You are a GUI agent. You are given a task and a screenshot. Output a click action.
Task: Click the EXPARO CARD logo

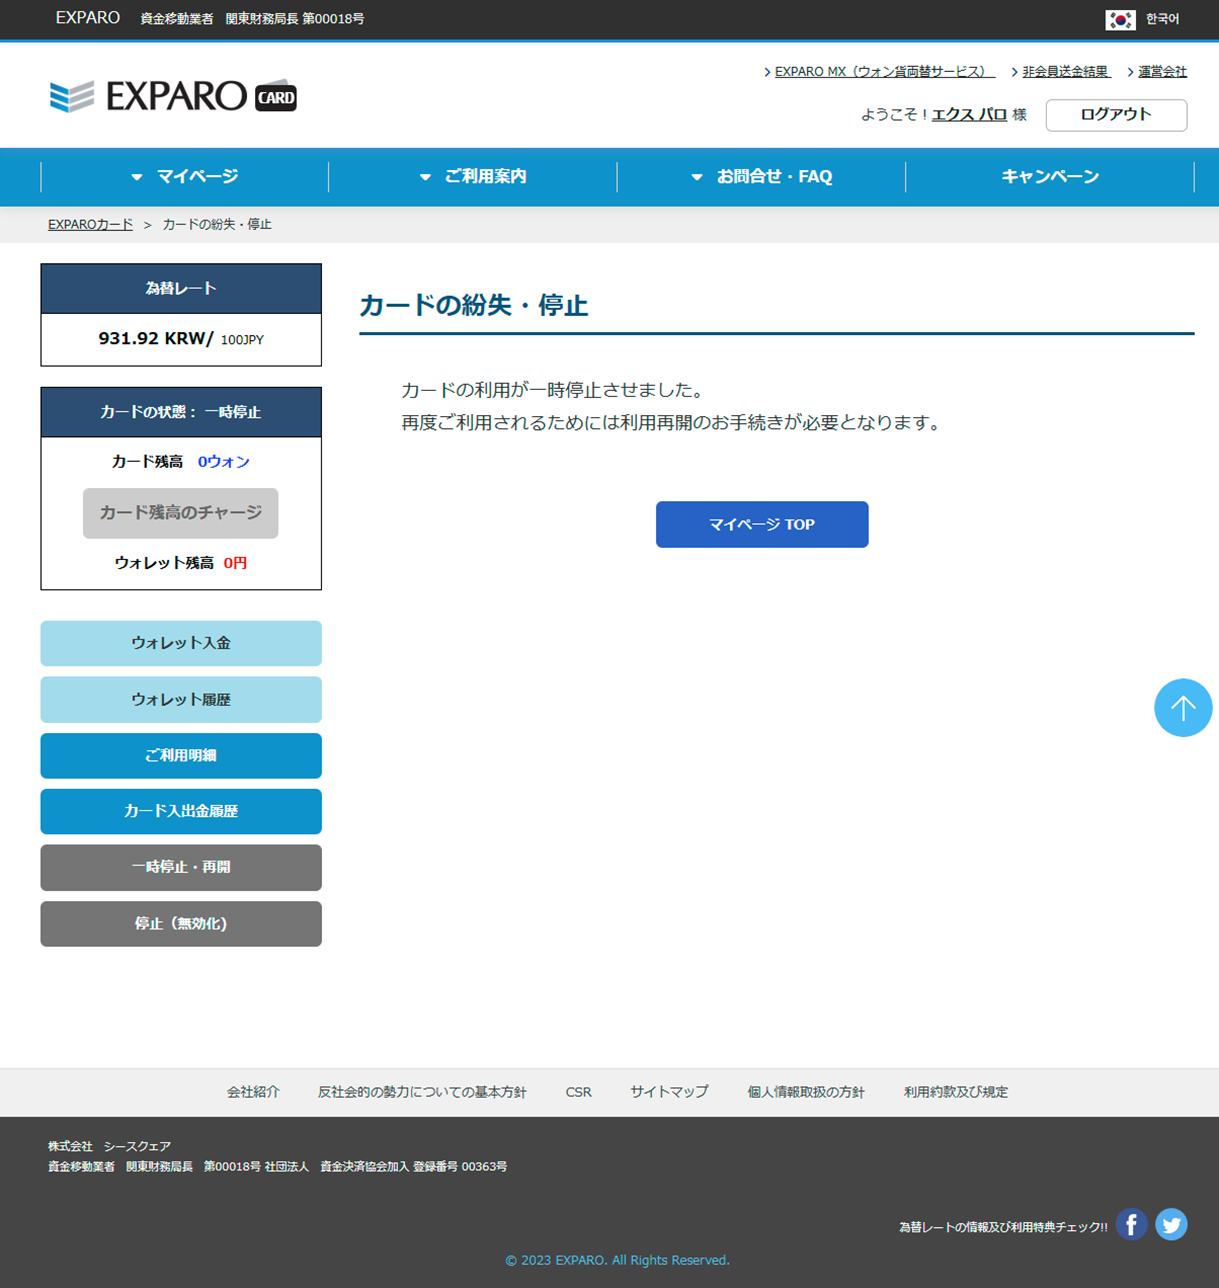tap(173, 96)
